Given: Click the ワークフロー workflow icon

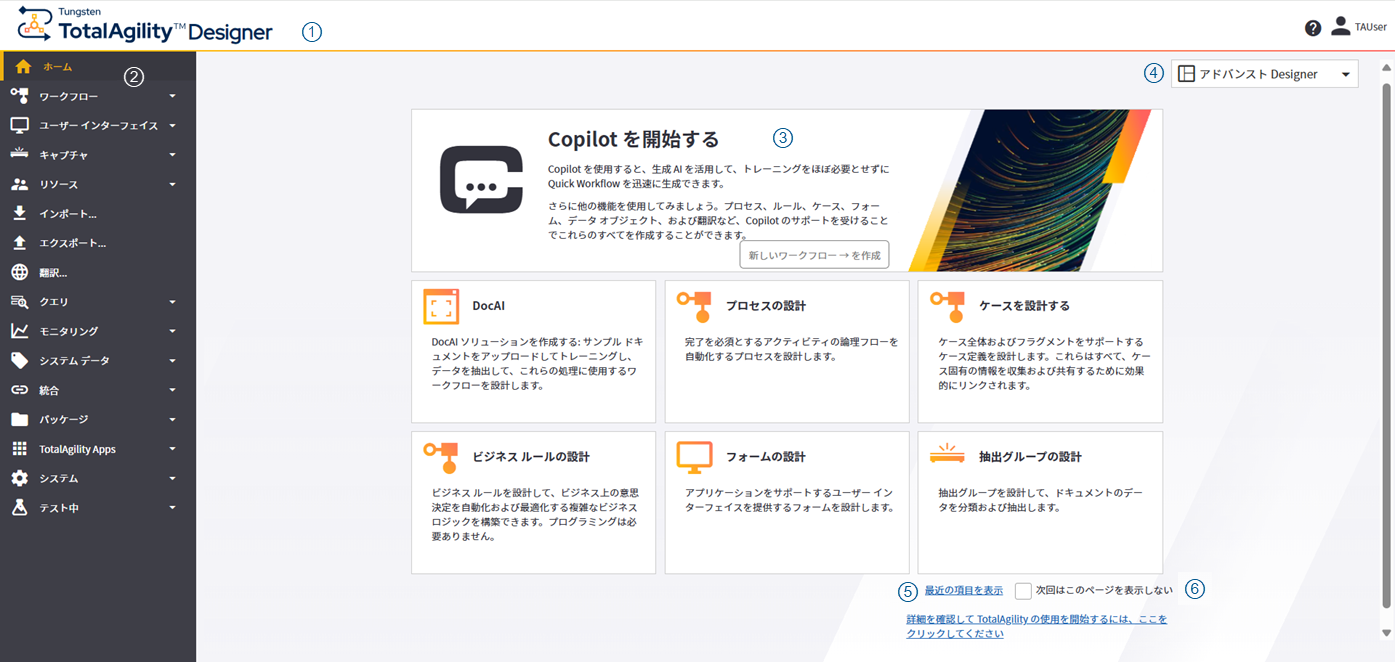Looking at the screenshot, I should pyautogui.click(x=22, y=96).
